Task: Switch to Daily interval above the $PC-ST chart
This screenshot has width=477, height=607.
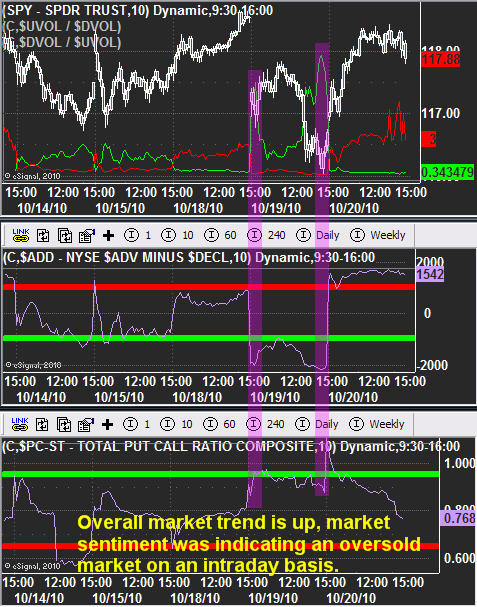Action: (317, 424)
